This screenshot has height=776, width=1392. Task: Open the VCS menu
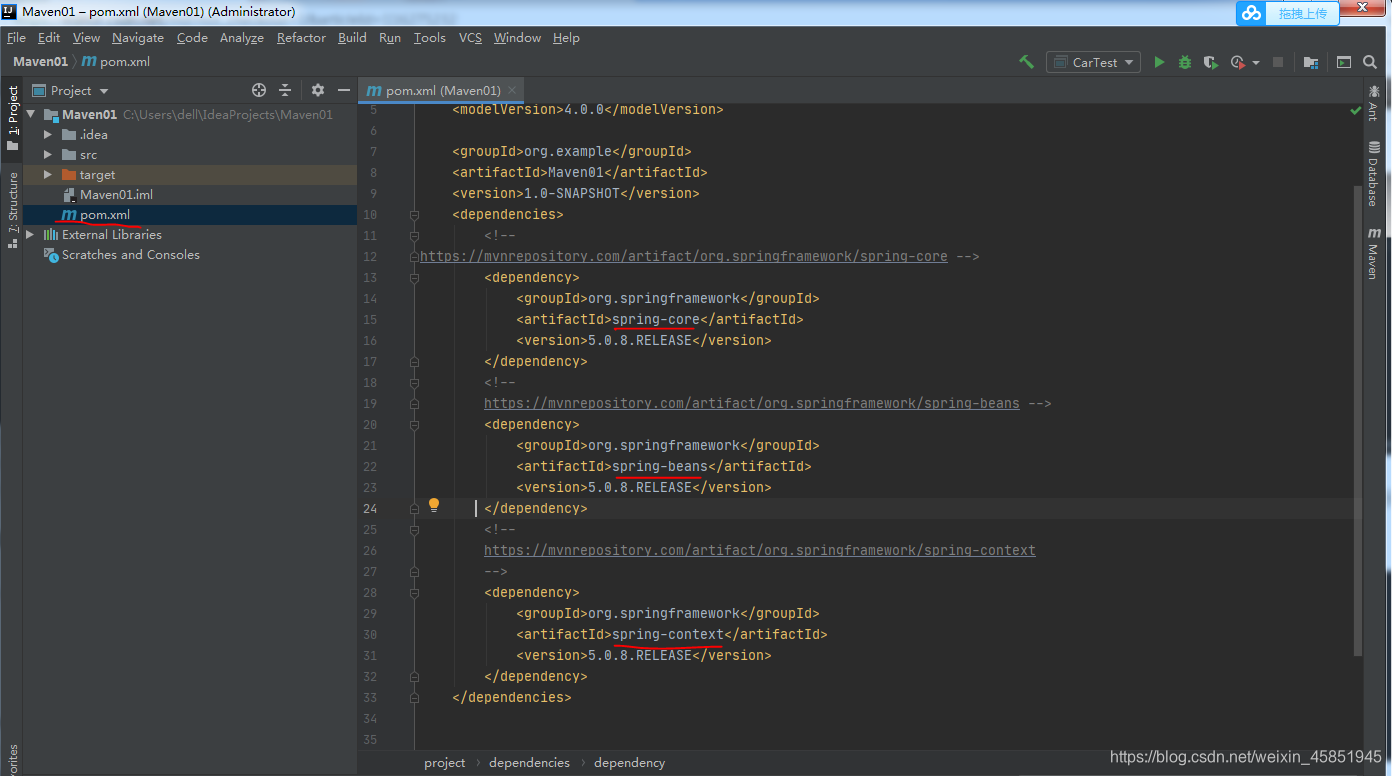[470, 37]
